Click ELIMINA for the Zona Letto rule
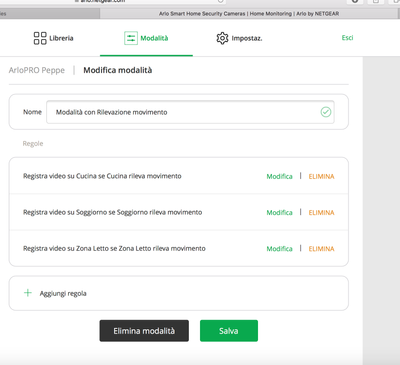 [x=321, y=249]
